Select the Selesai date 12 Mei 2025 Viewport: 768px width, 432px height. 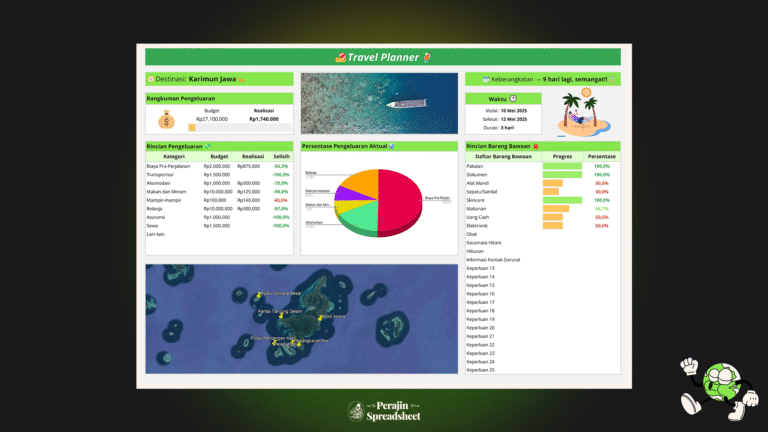point(514,119)
